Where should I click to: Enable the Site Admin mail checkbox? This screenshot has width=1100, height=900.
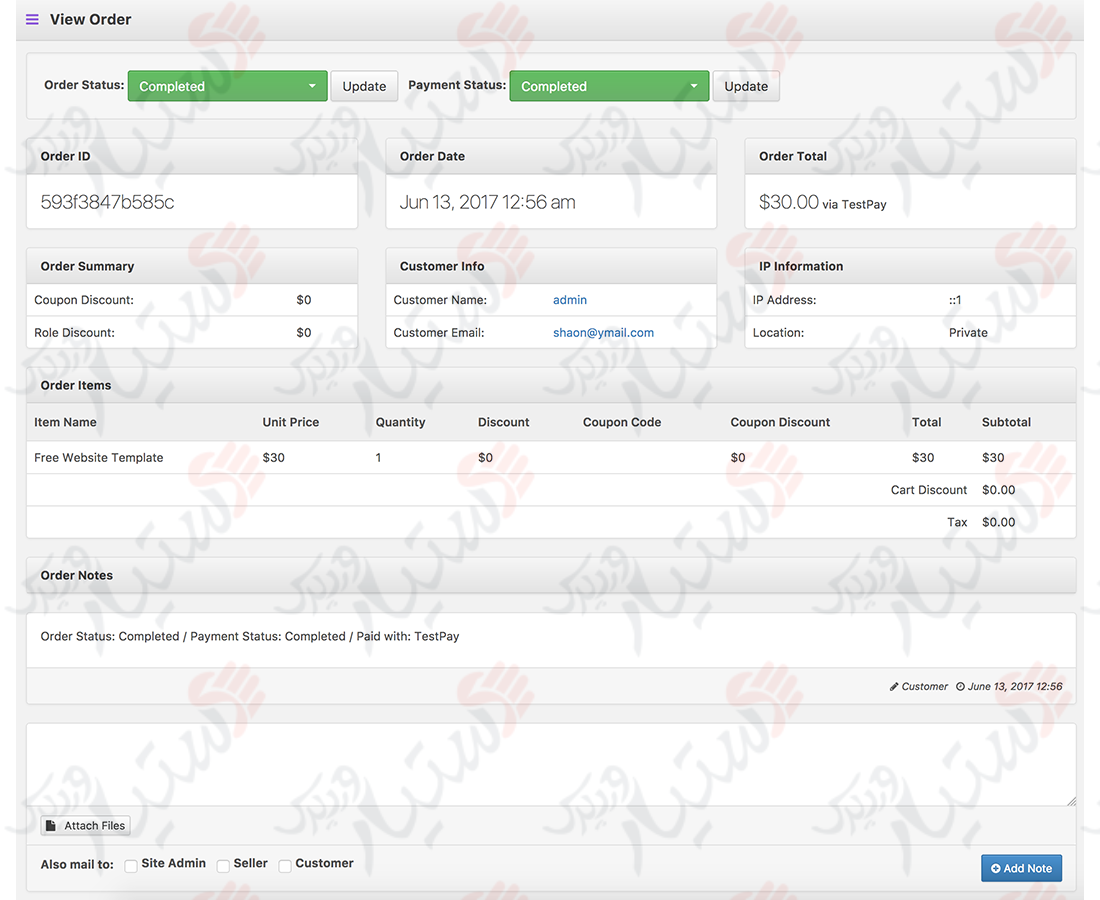[x=131, y=865]
